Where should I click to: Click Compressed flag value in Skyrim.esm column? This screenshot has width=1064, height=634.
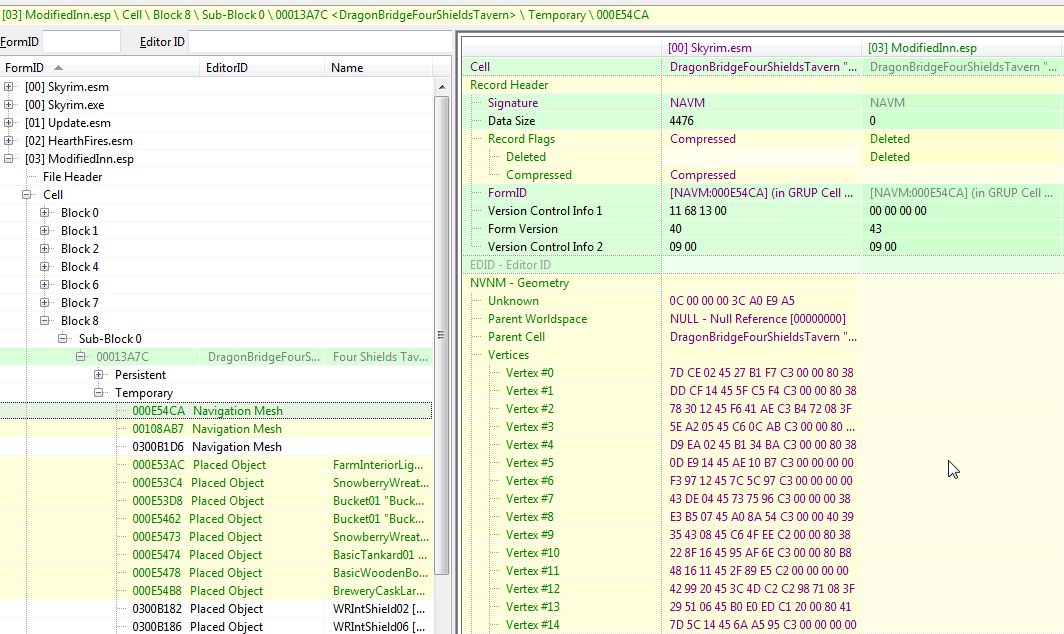[702, 174]
